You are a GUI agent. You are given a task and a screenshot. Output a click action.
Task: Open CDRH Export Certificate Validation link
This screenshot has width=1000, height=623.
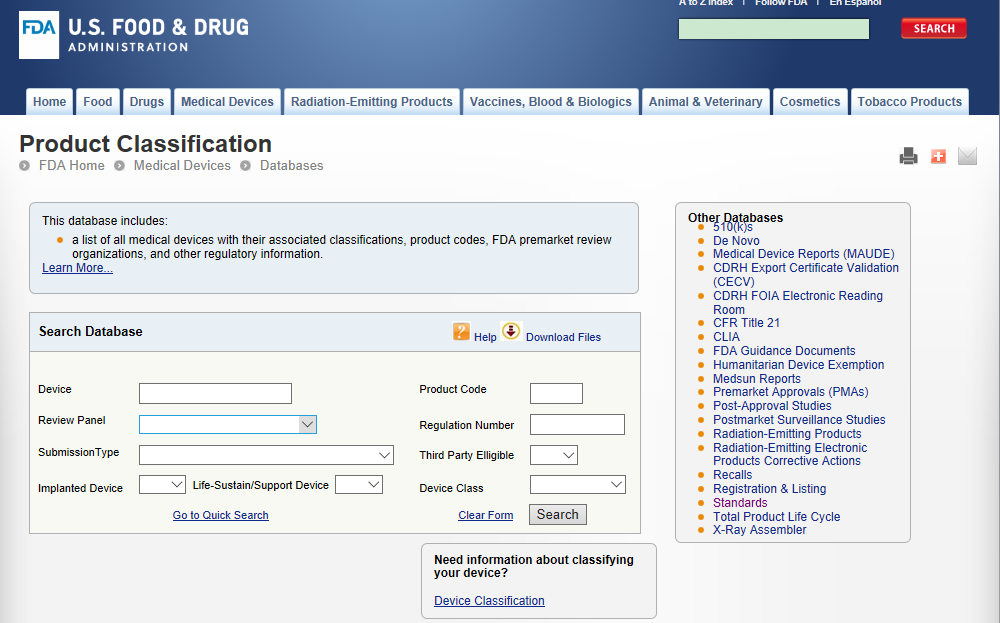tap(805, 275)
